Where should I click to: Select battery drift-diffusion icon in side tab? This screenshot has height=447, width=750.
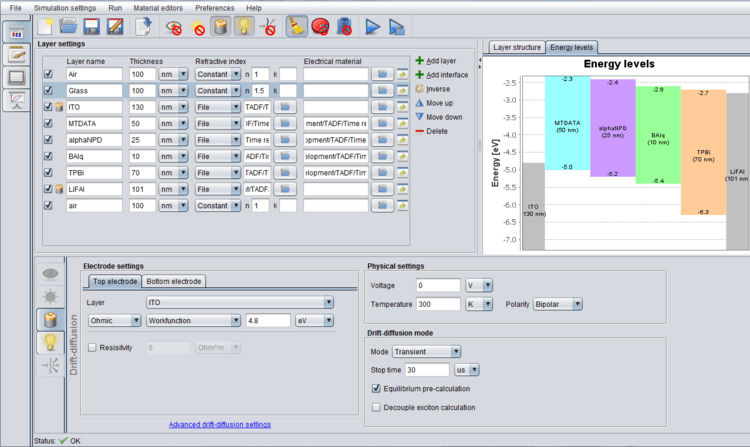pyautogui.click(x=48, y=319)
